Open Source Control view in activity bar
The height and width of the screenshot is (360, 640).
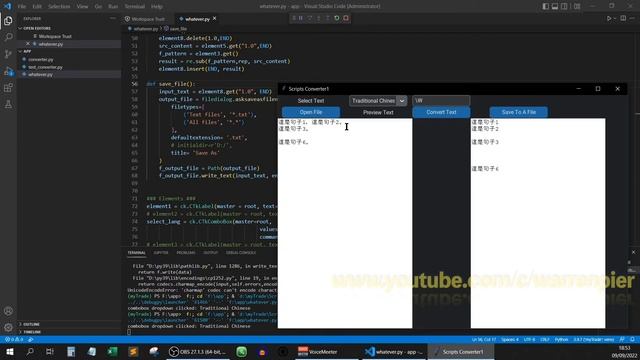coord(8,54)
